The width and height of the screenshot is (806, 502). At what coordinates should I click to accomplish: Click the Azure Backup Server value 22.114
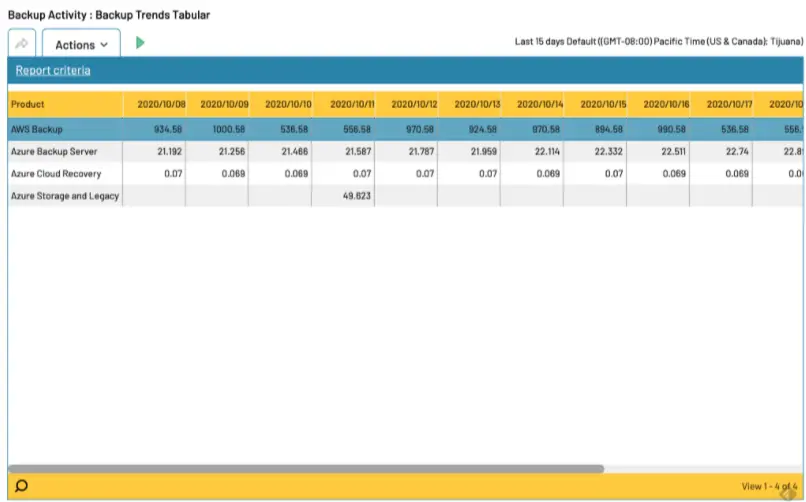pyautogui.click(x=547, y=152)
